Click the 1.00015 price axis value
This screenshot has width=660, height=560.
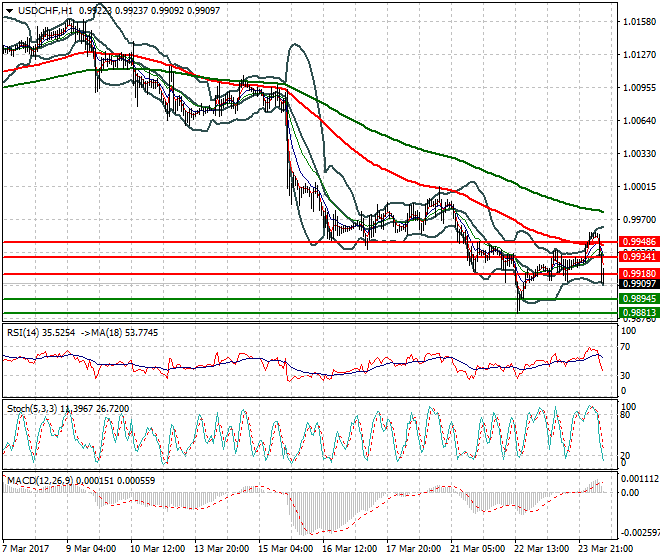(639, 187)
